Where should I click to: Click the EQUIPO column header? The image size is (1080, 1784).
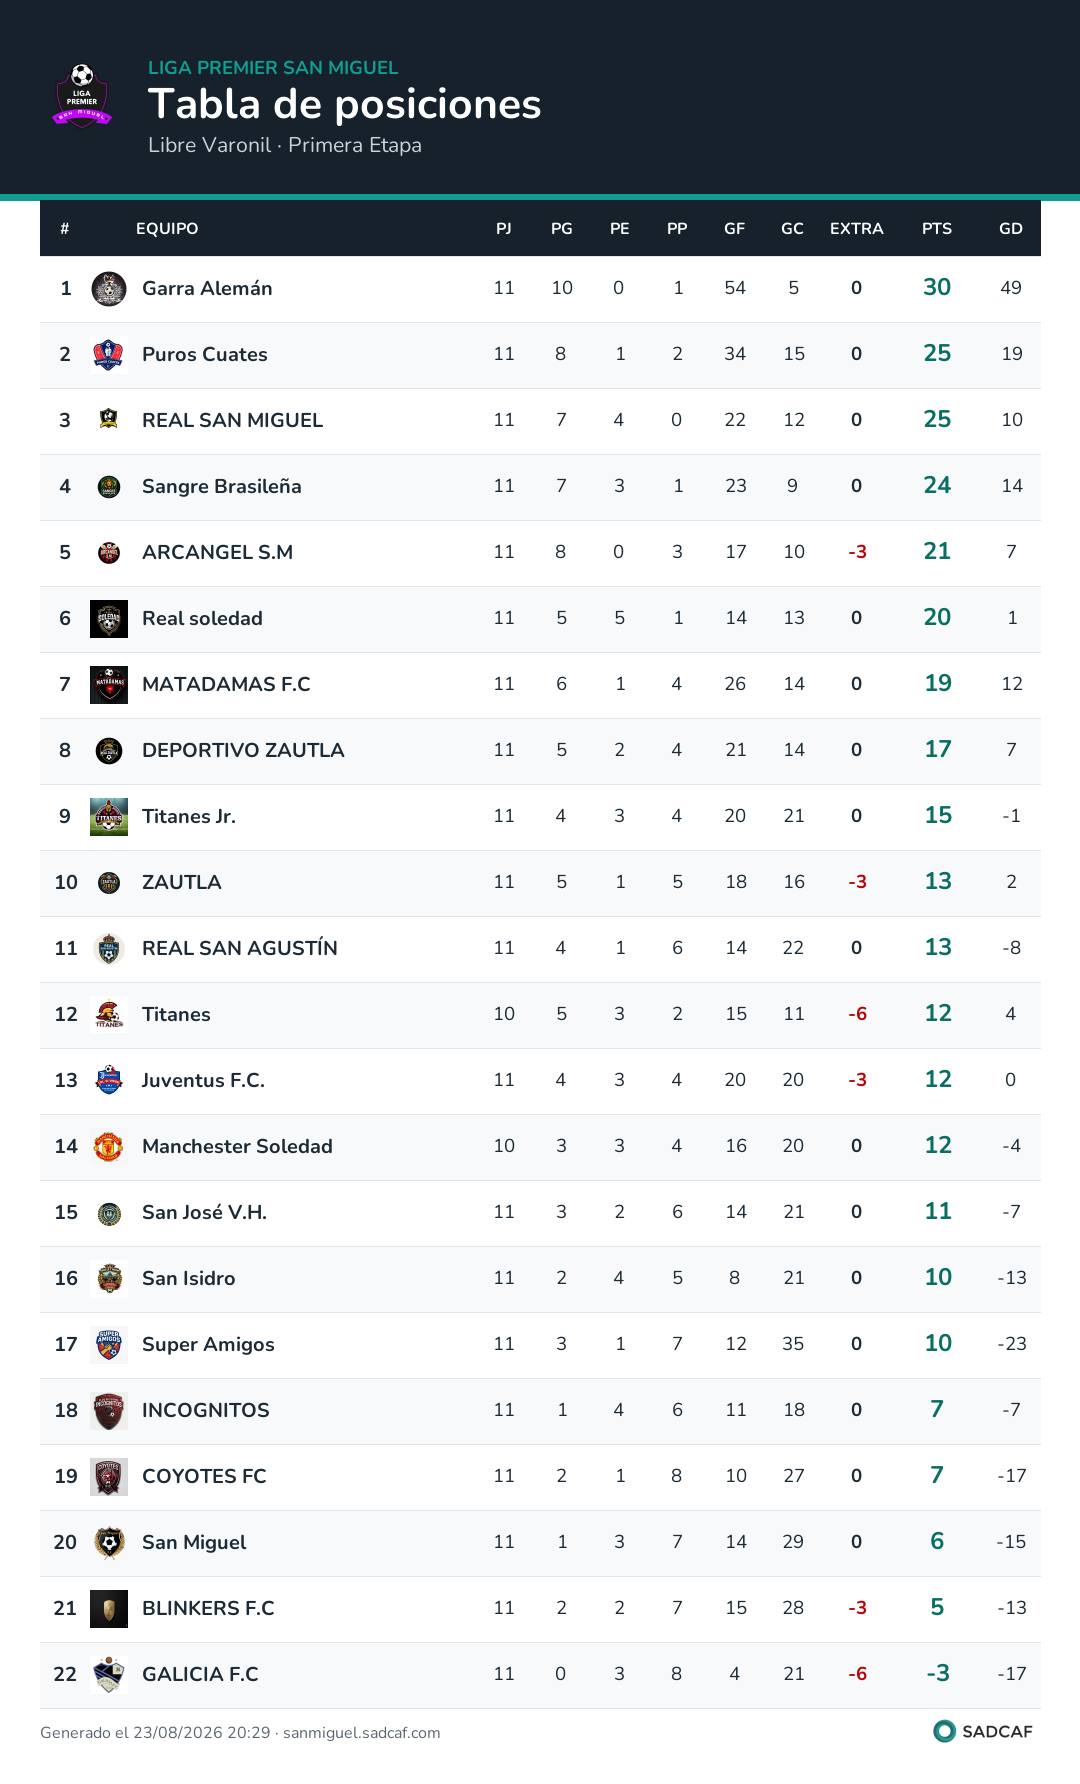167,229
